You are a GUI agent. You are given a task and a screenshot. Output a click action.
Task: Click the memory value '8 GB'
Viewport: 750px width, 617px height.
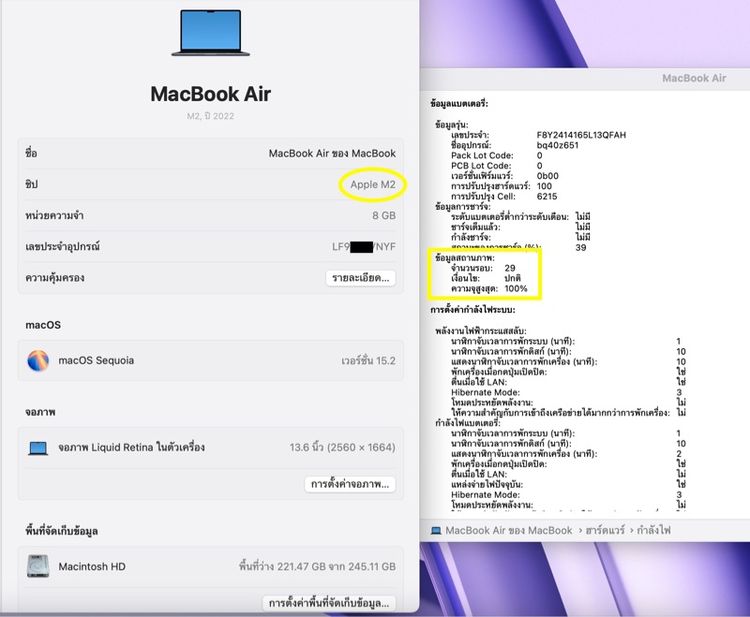coord(384,216)
